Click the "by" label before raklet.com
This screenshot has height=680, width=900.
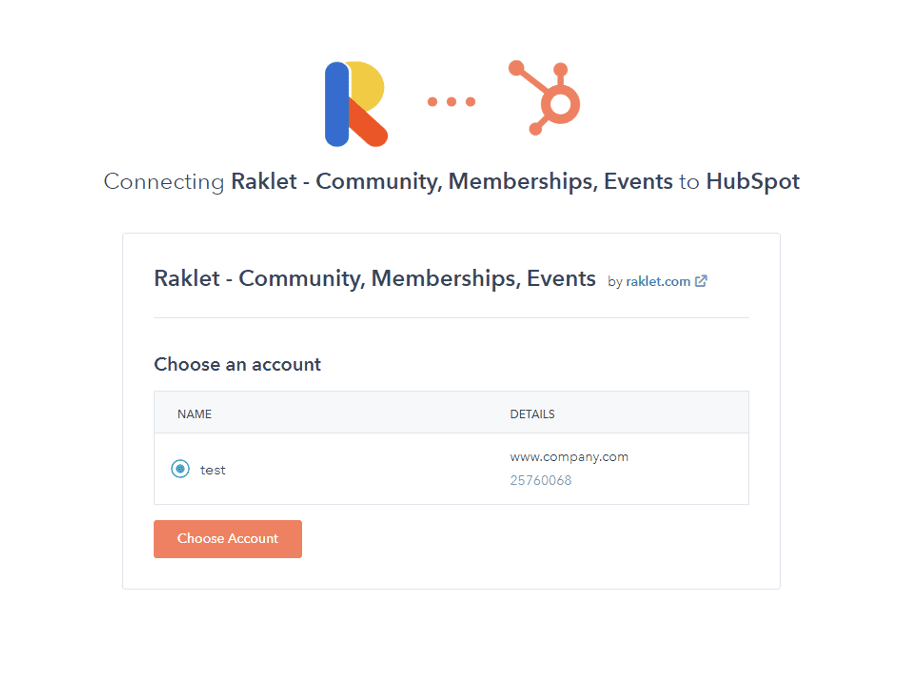click(615, 282)
